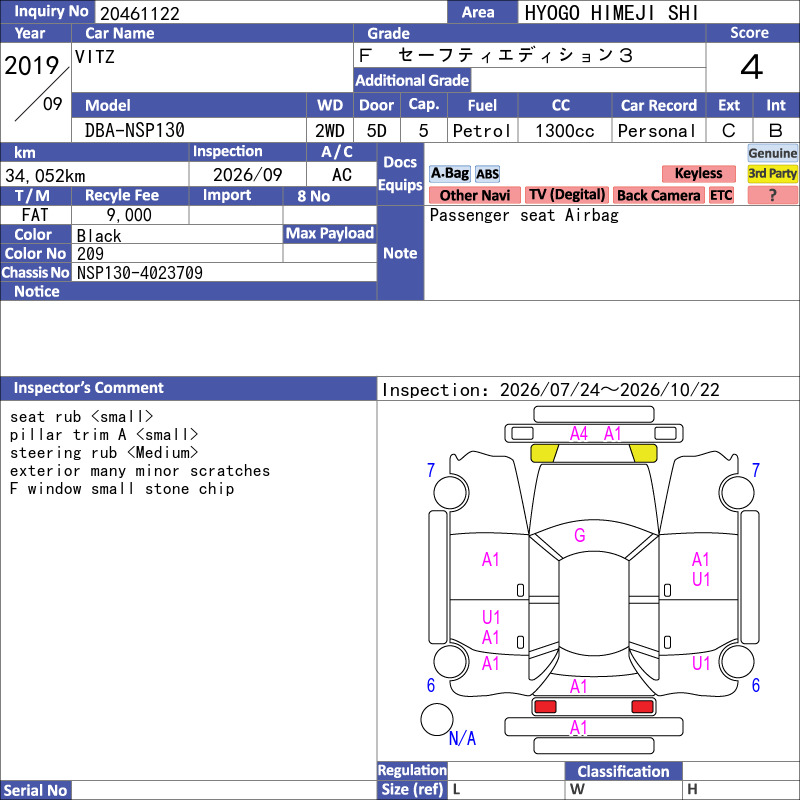Click the car record value Personal
Image resolution: width=800 pixels, height=800 pixels.
(657, 131)
